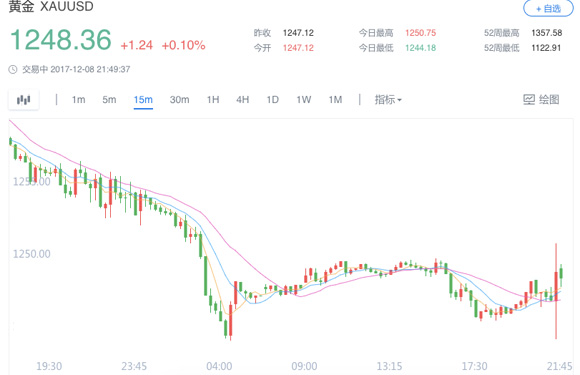This screenshot has width=580, height=375.
Task: Switch to the 1m timeframe
Action: (78, 100)
